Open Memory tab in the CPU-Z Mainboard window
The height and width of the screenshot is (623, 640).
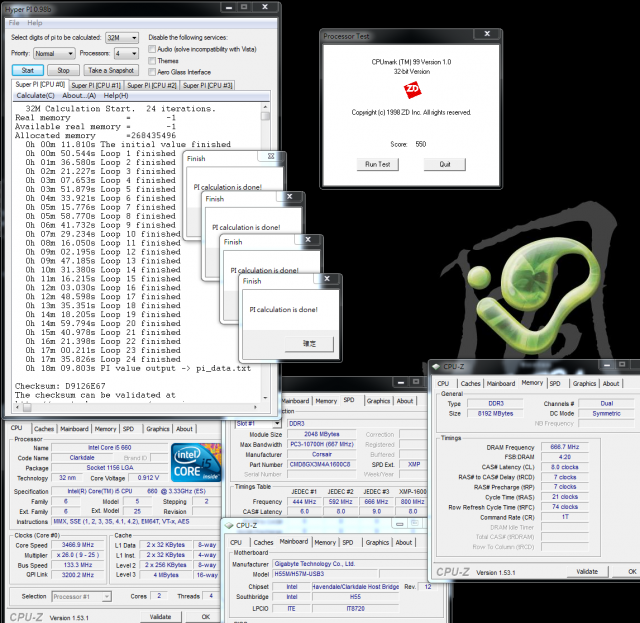click(325, 542)
